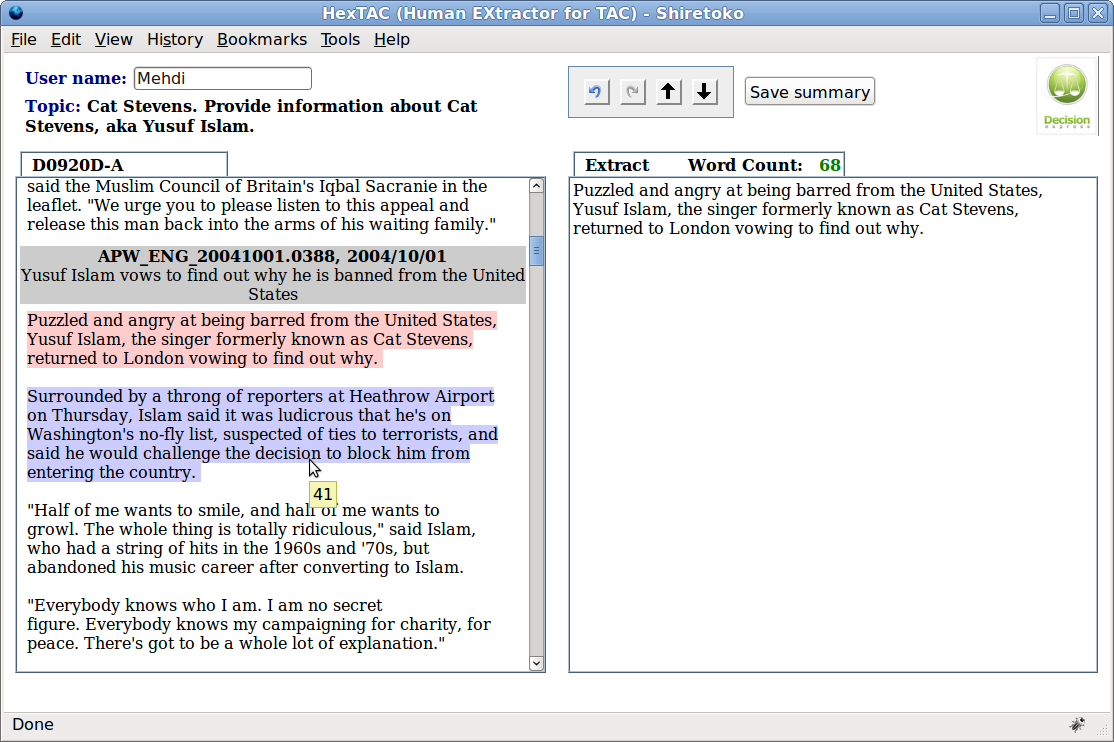The width and height of the screenshot is (1114, 742).
Task: Open the File menu
Action: pos(23,40)
